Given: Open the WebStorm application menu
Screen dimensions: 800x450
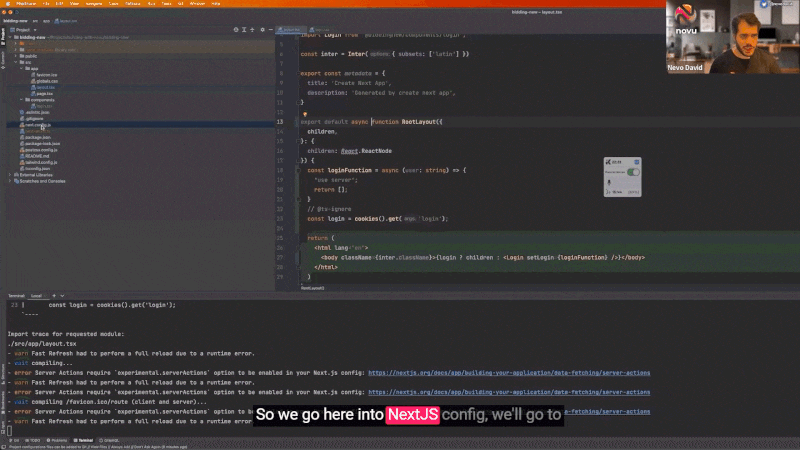Looking at the screenshot, I should coord(26,4).
